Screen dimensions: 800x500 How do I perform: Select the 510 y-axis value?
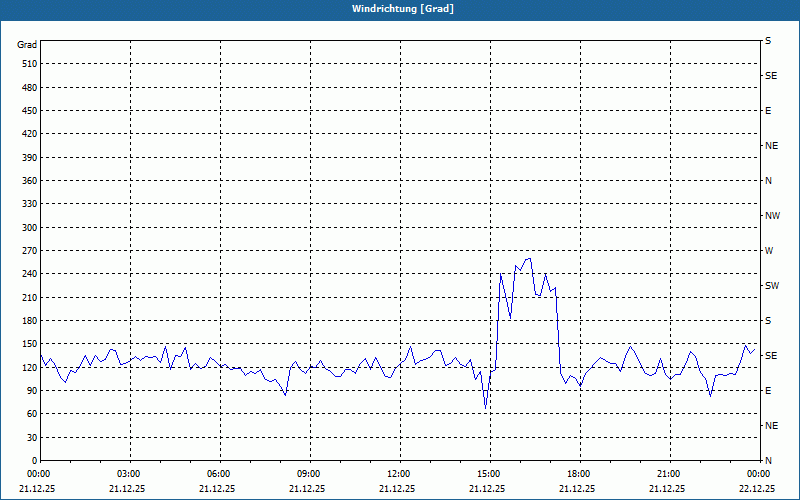[x=30, y=64]
